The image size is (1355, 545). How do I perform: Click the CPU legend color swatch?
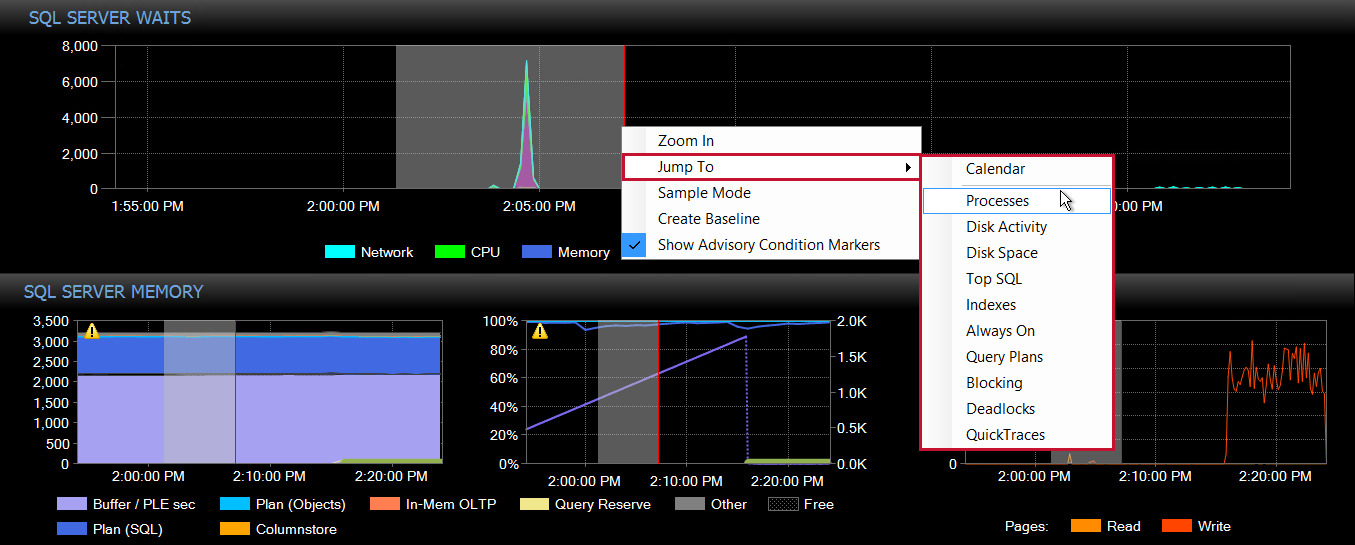450,252
